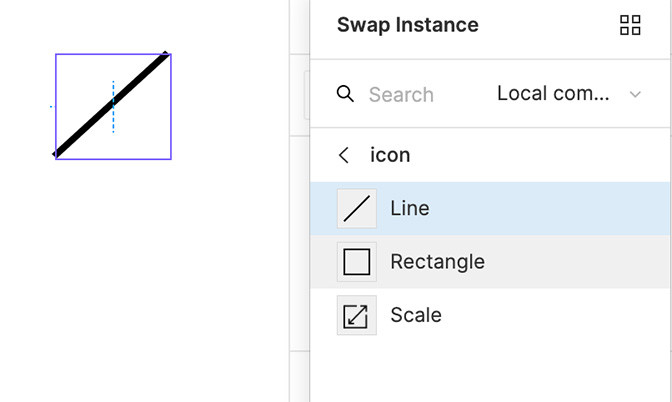The image size is (672, 402).
Task: Expand the chevron beside Local components
Action: pos(635,95)
